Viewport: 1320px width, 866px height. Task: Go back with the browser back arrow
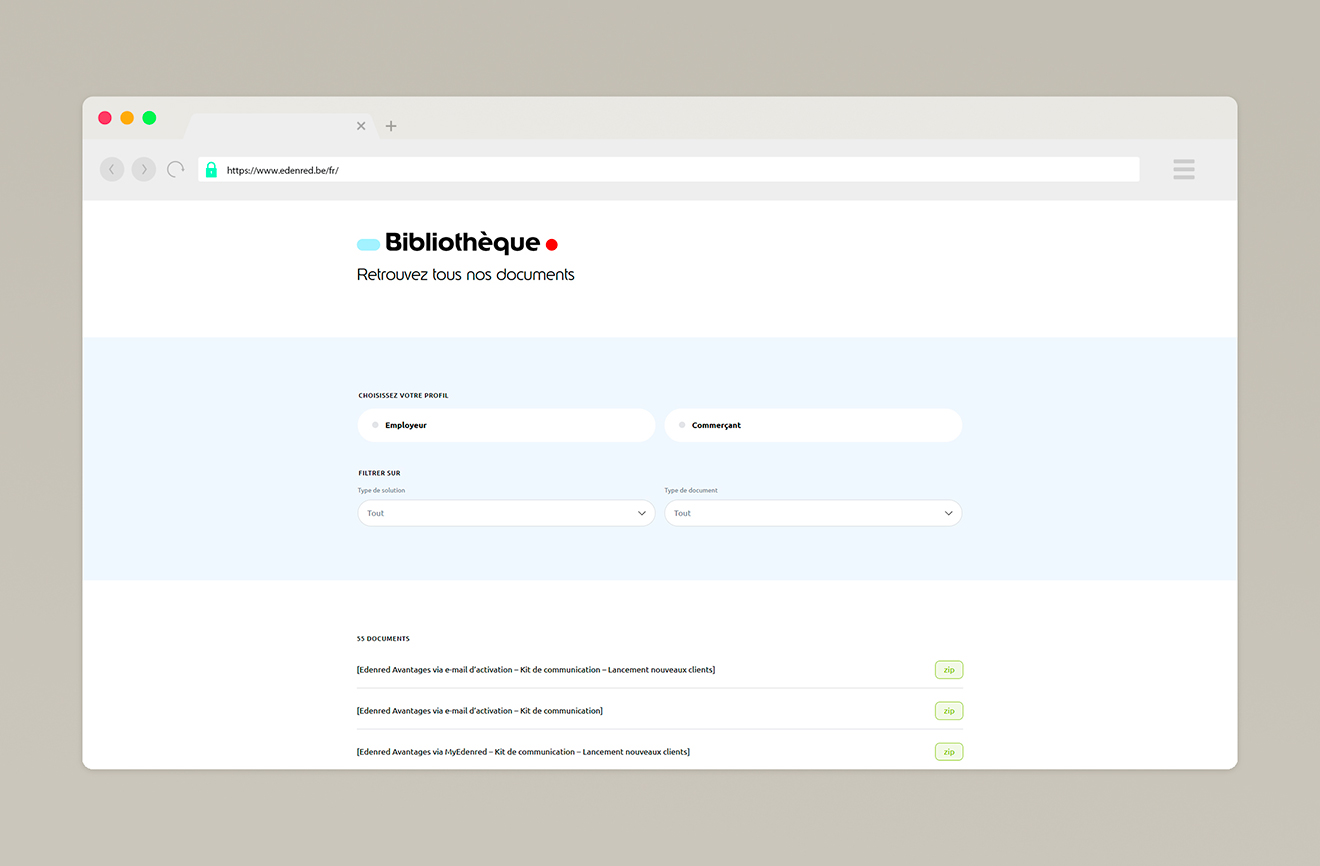point(112,170)
